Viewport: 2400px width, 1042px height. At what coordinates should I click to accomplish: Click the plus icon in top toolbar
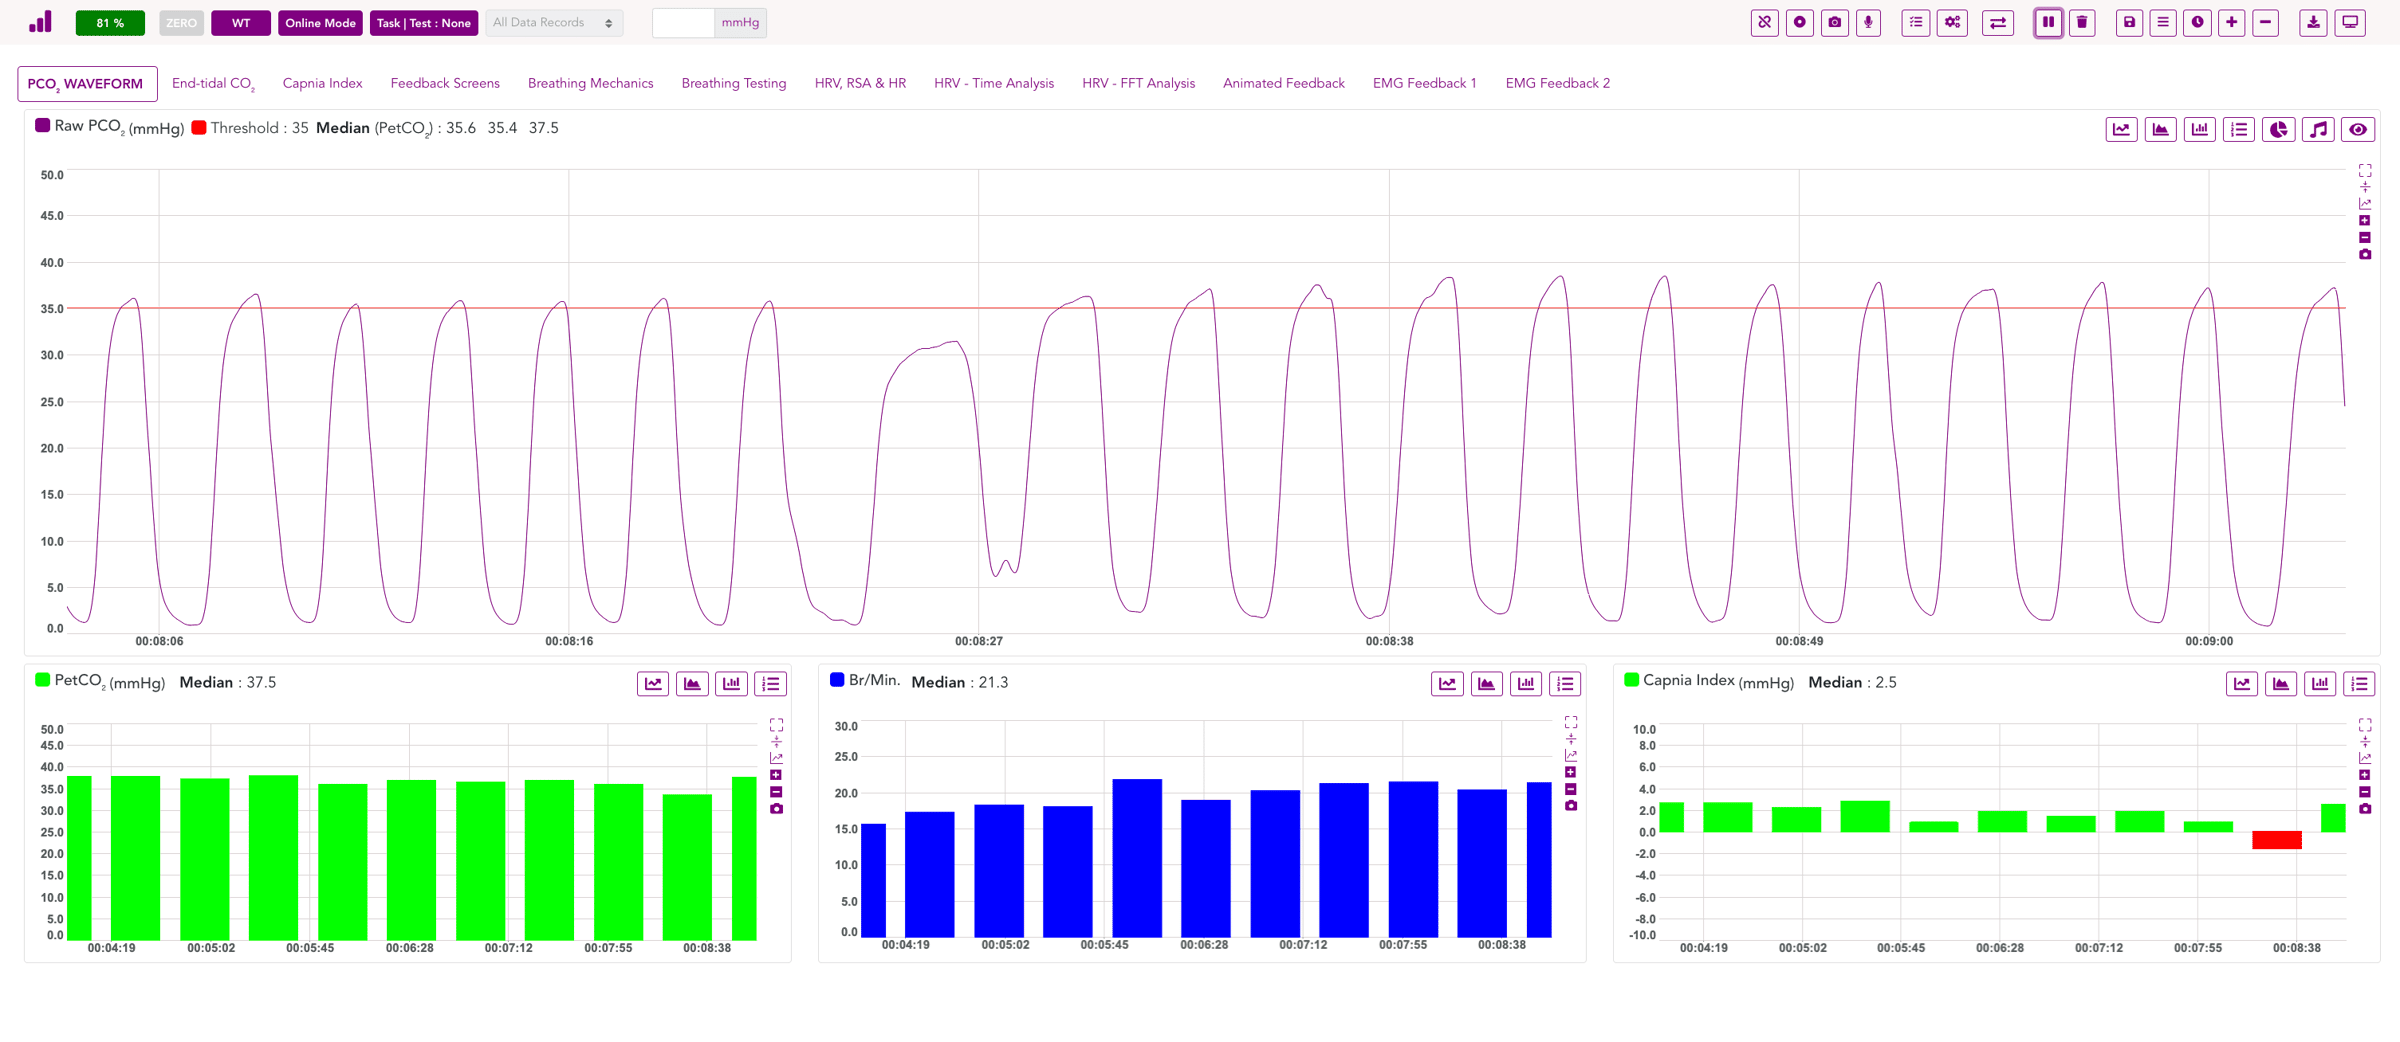(x=2231, y=22)
